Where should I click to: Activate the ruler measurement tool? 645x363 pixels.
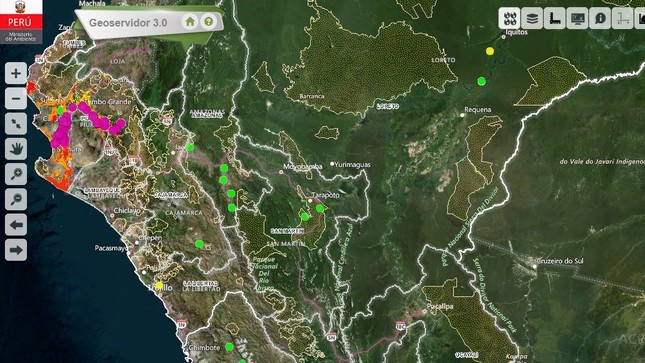[x=555, y=18]
